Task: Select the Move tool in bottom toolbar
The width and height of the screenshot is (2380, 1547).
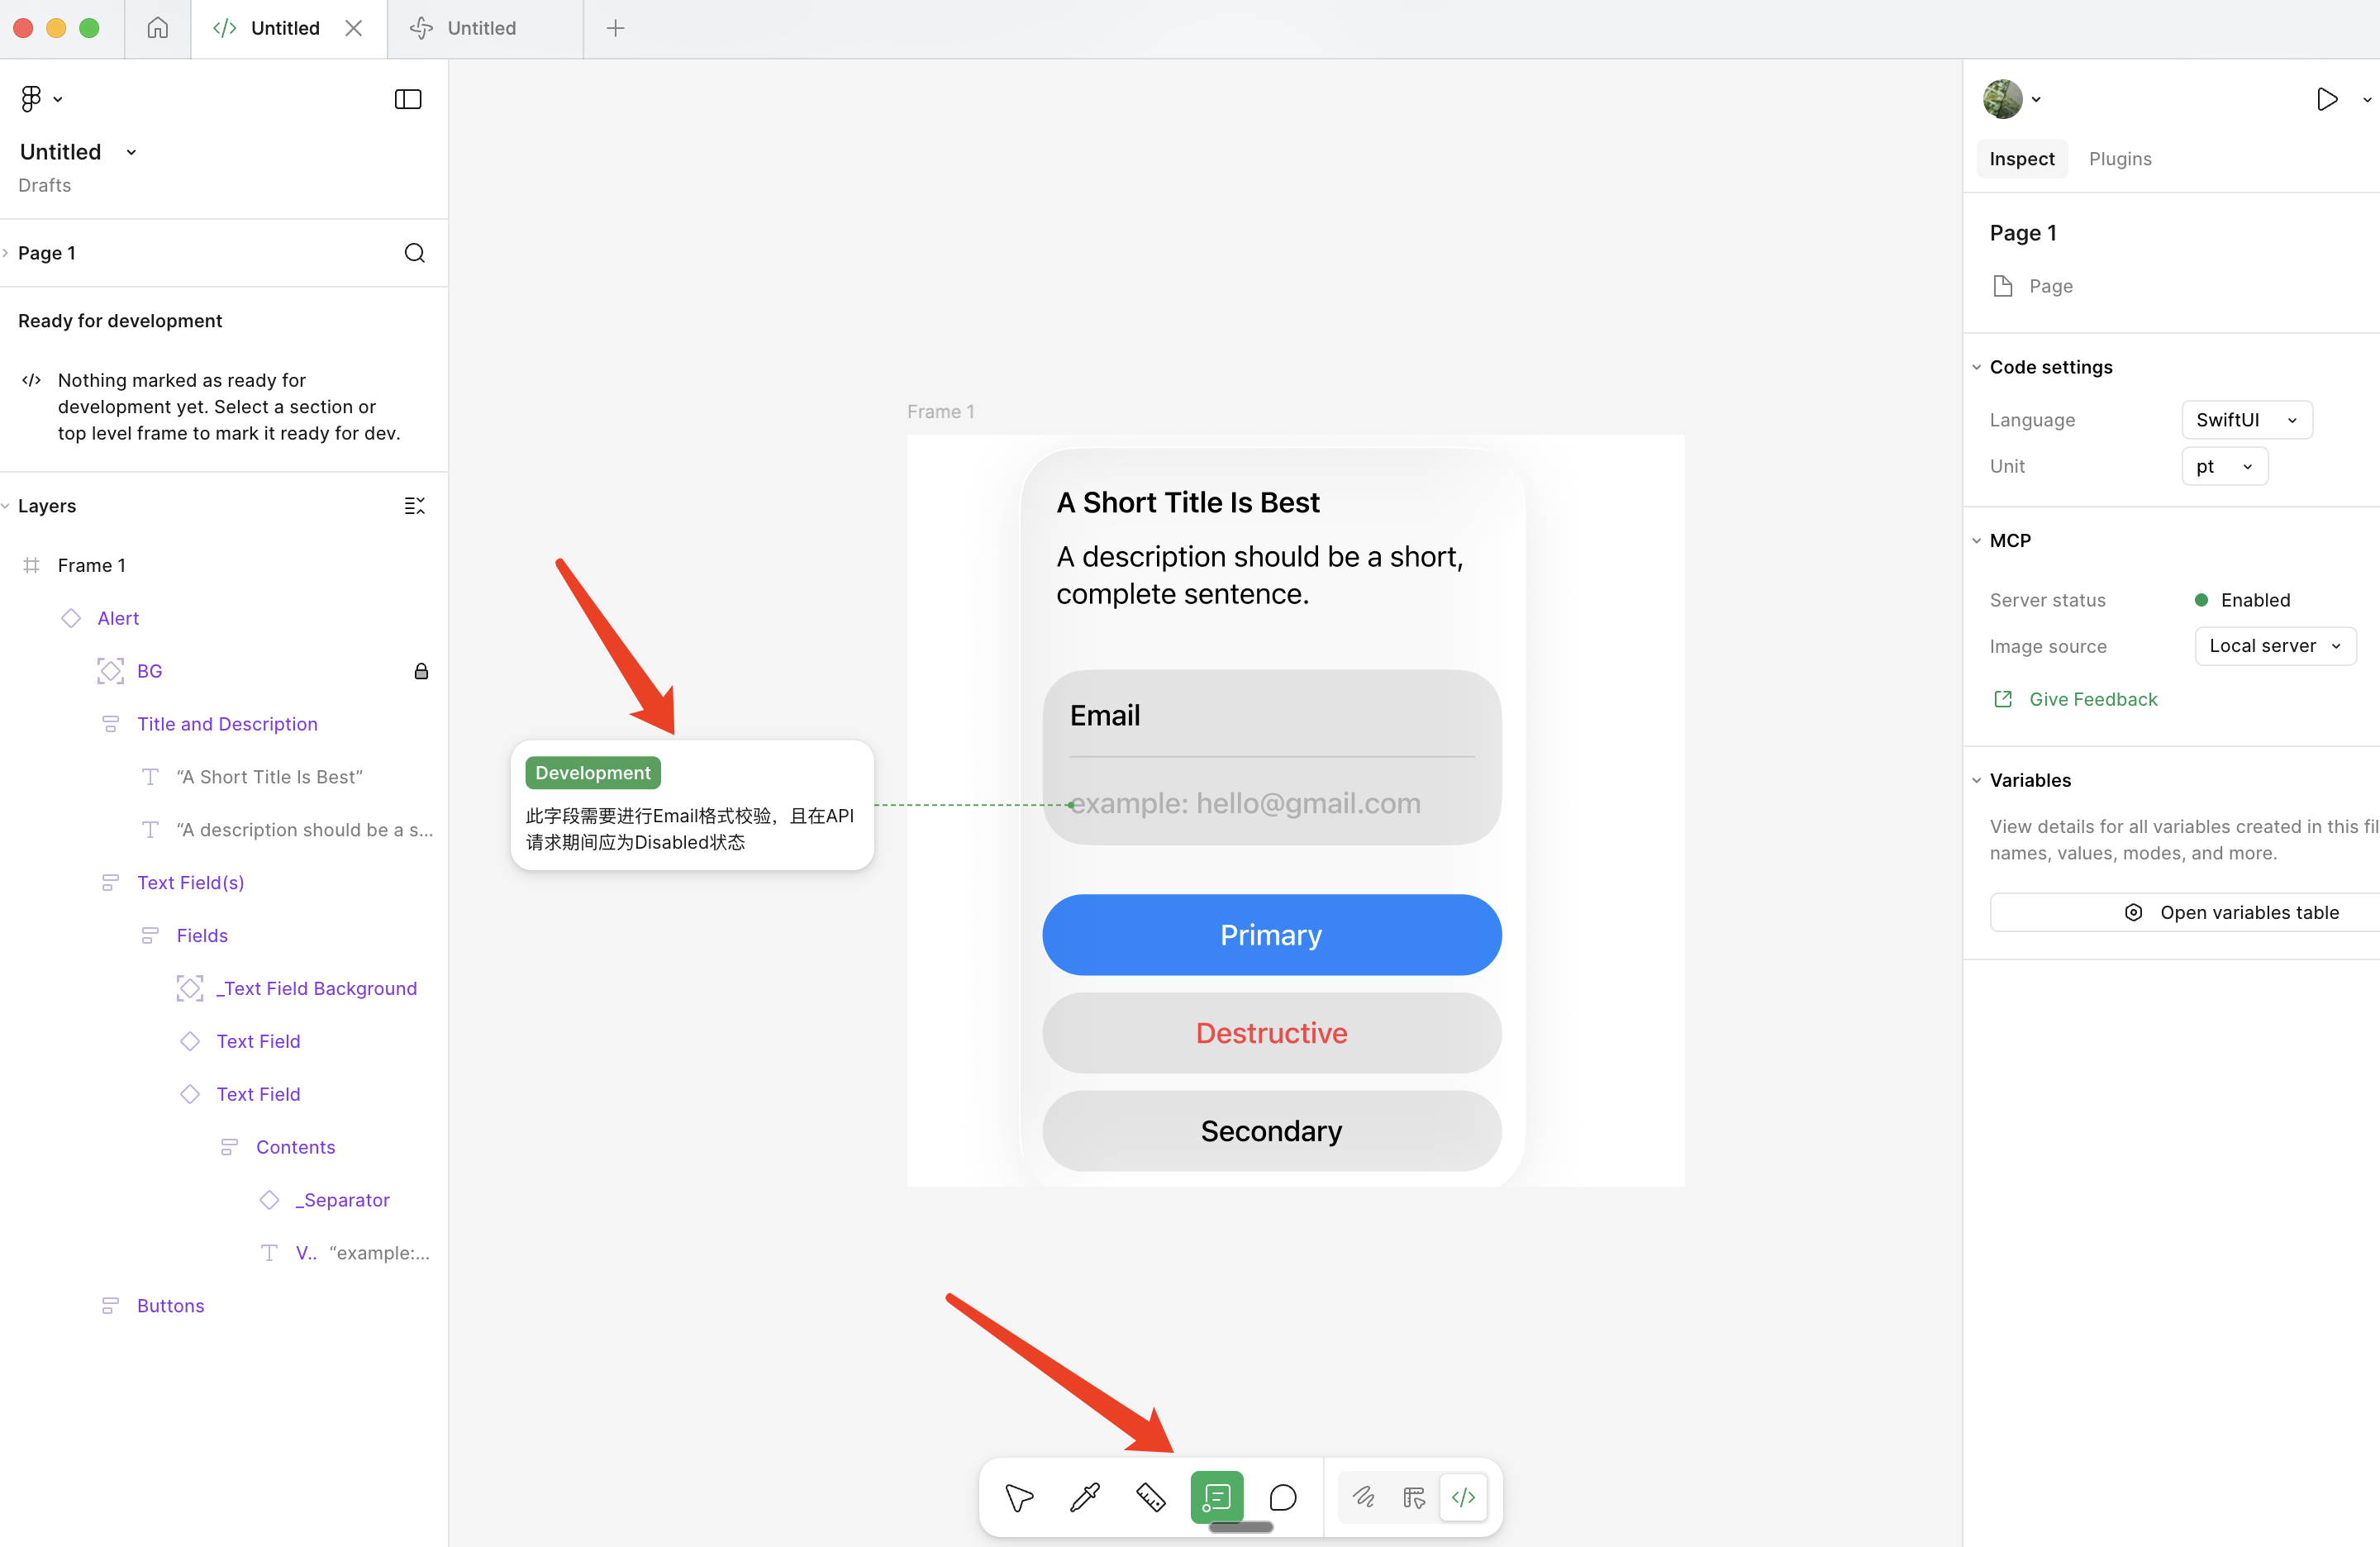Action: click(x=1018, y=1497)
